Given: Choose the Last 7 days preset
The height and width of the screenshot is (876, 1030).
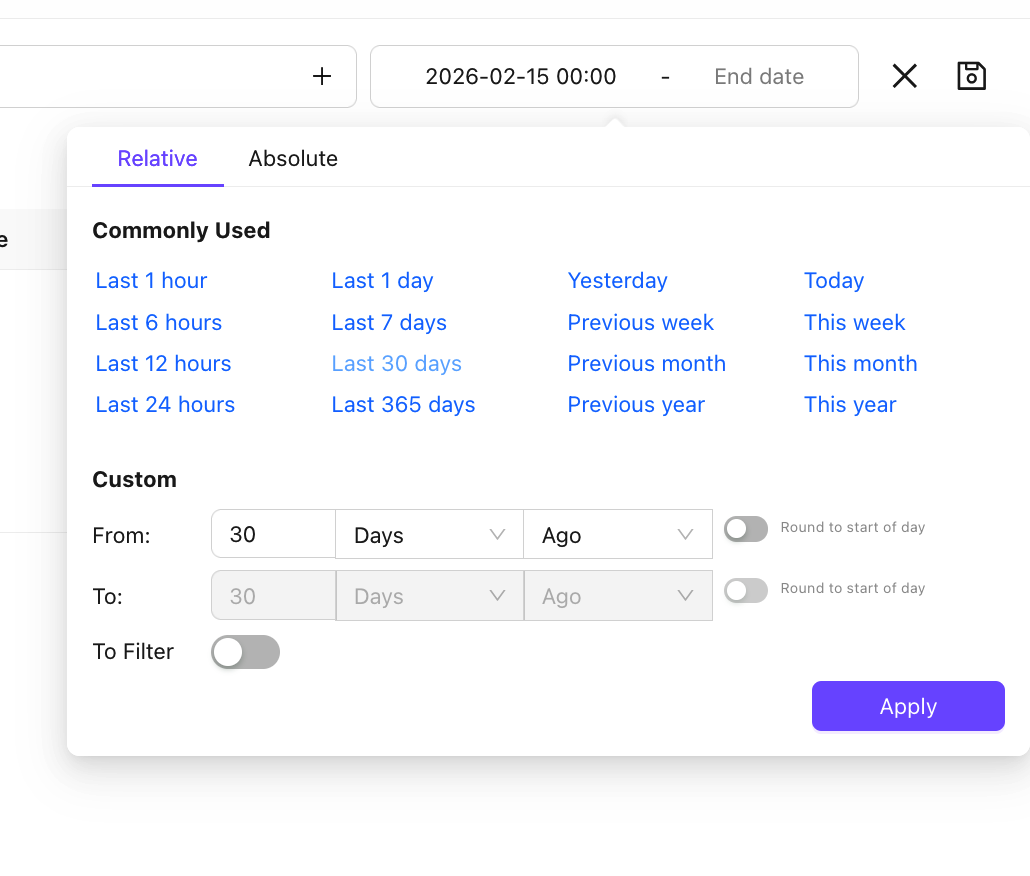Looking at the screenshot, I should (389, 323).
